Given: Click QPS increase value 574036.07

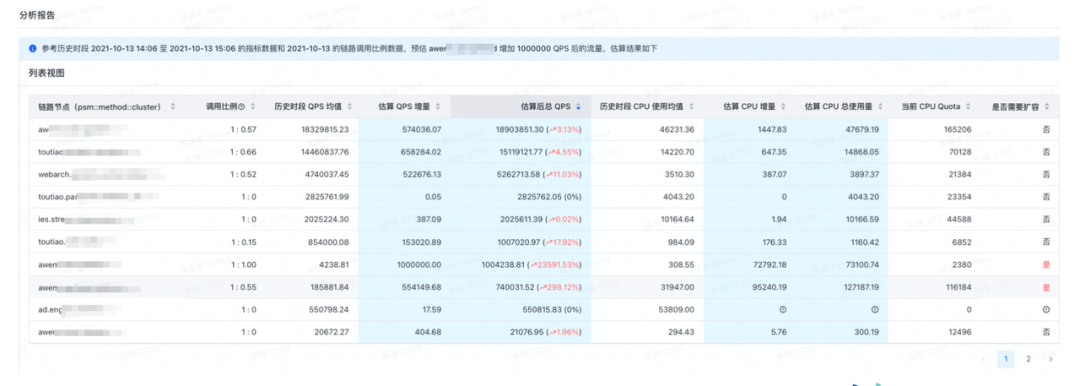Looking at the screenshot, I should click(x=423, y=130).
